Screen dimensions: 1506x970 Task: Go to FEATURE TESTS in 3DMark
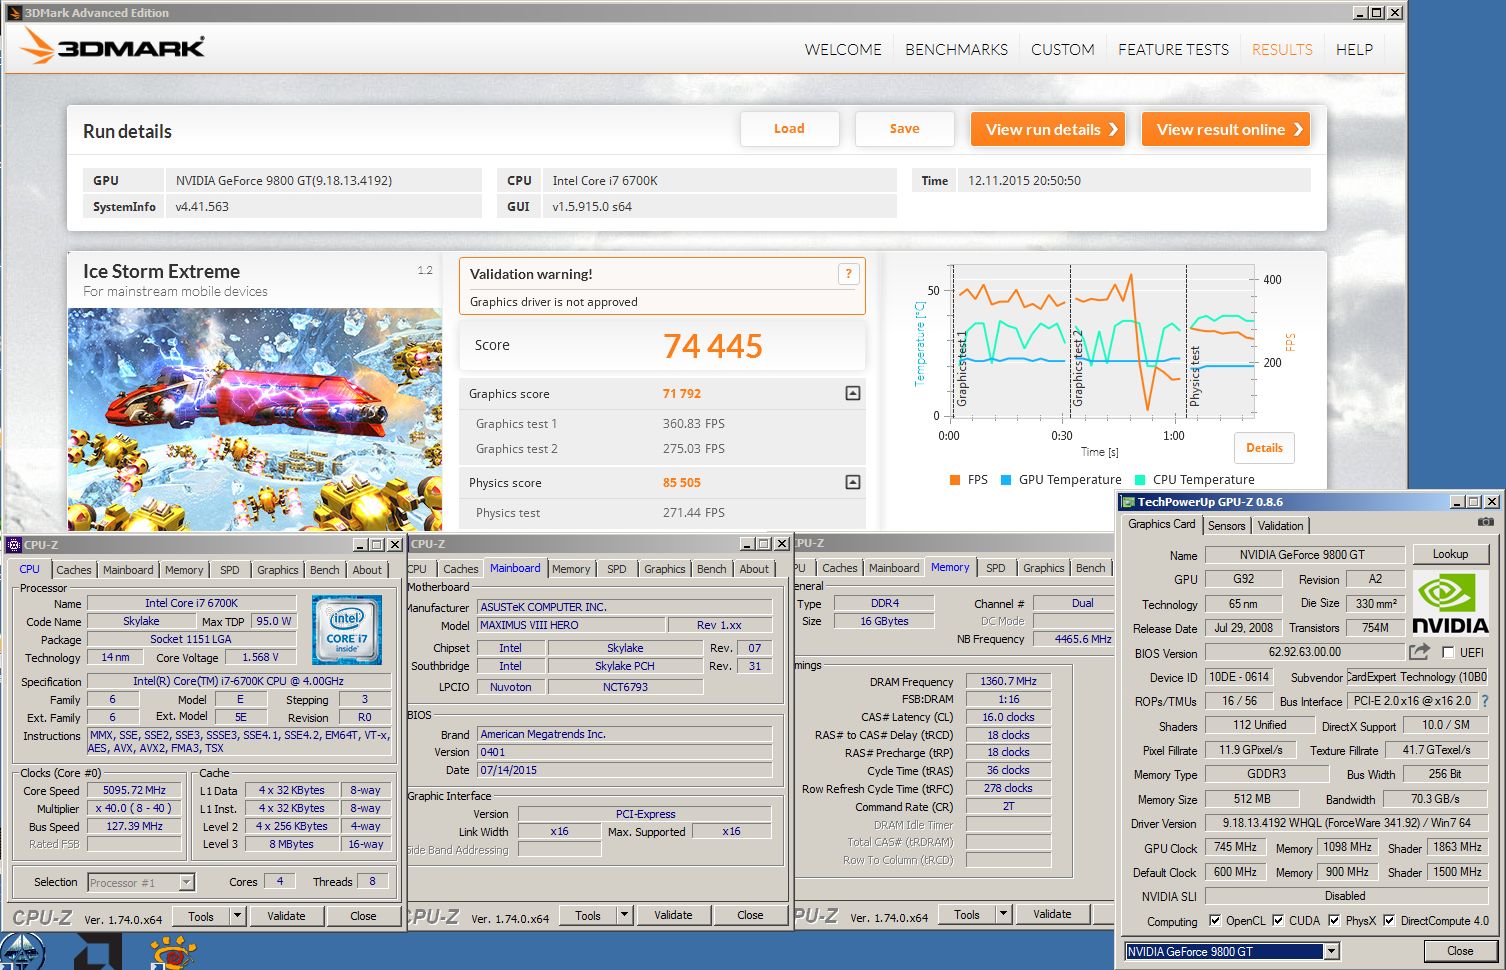coord(1173,49)
